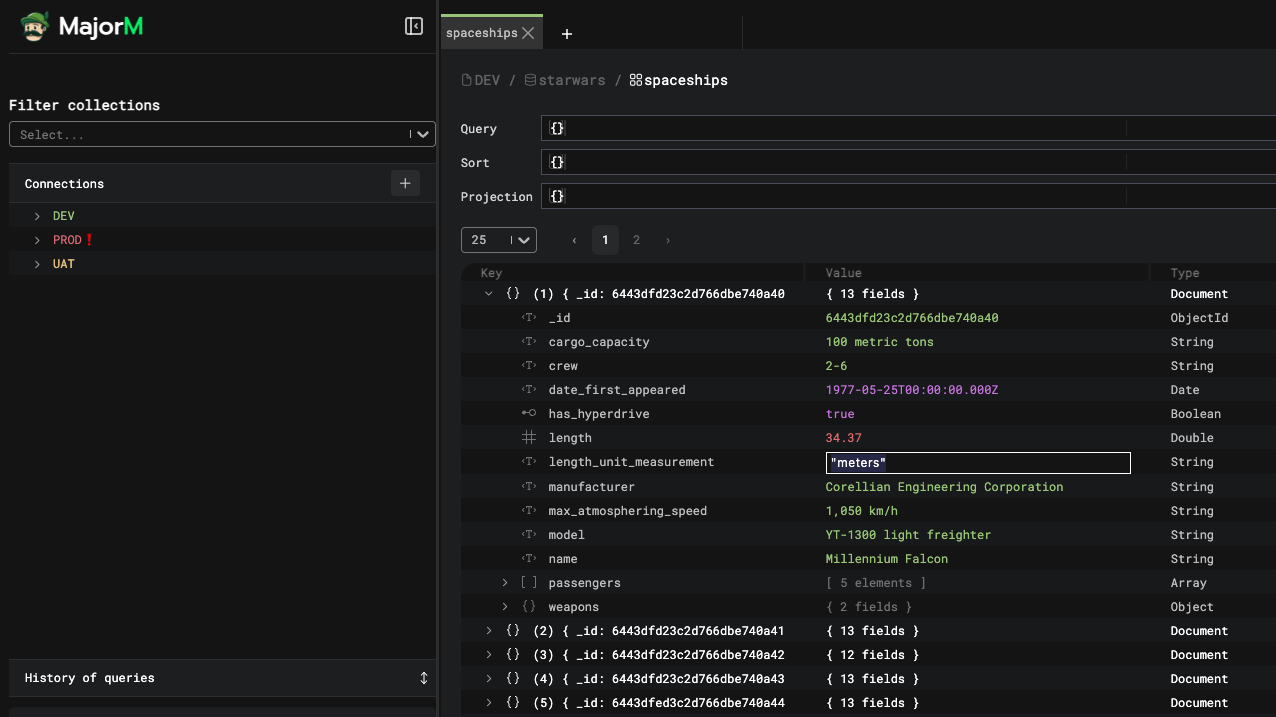
Task: Expand document (2) ending in a41
Action: 489,631
